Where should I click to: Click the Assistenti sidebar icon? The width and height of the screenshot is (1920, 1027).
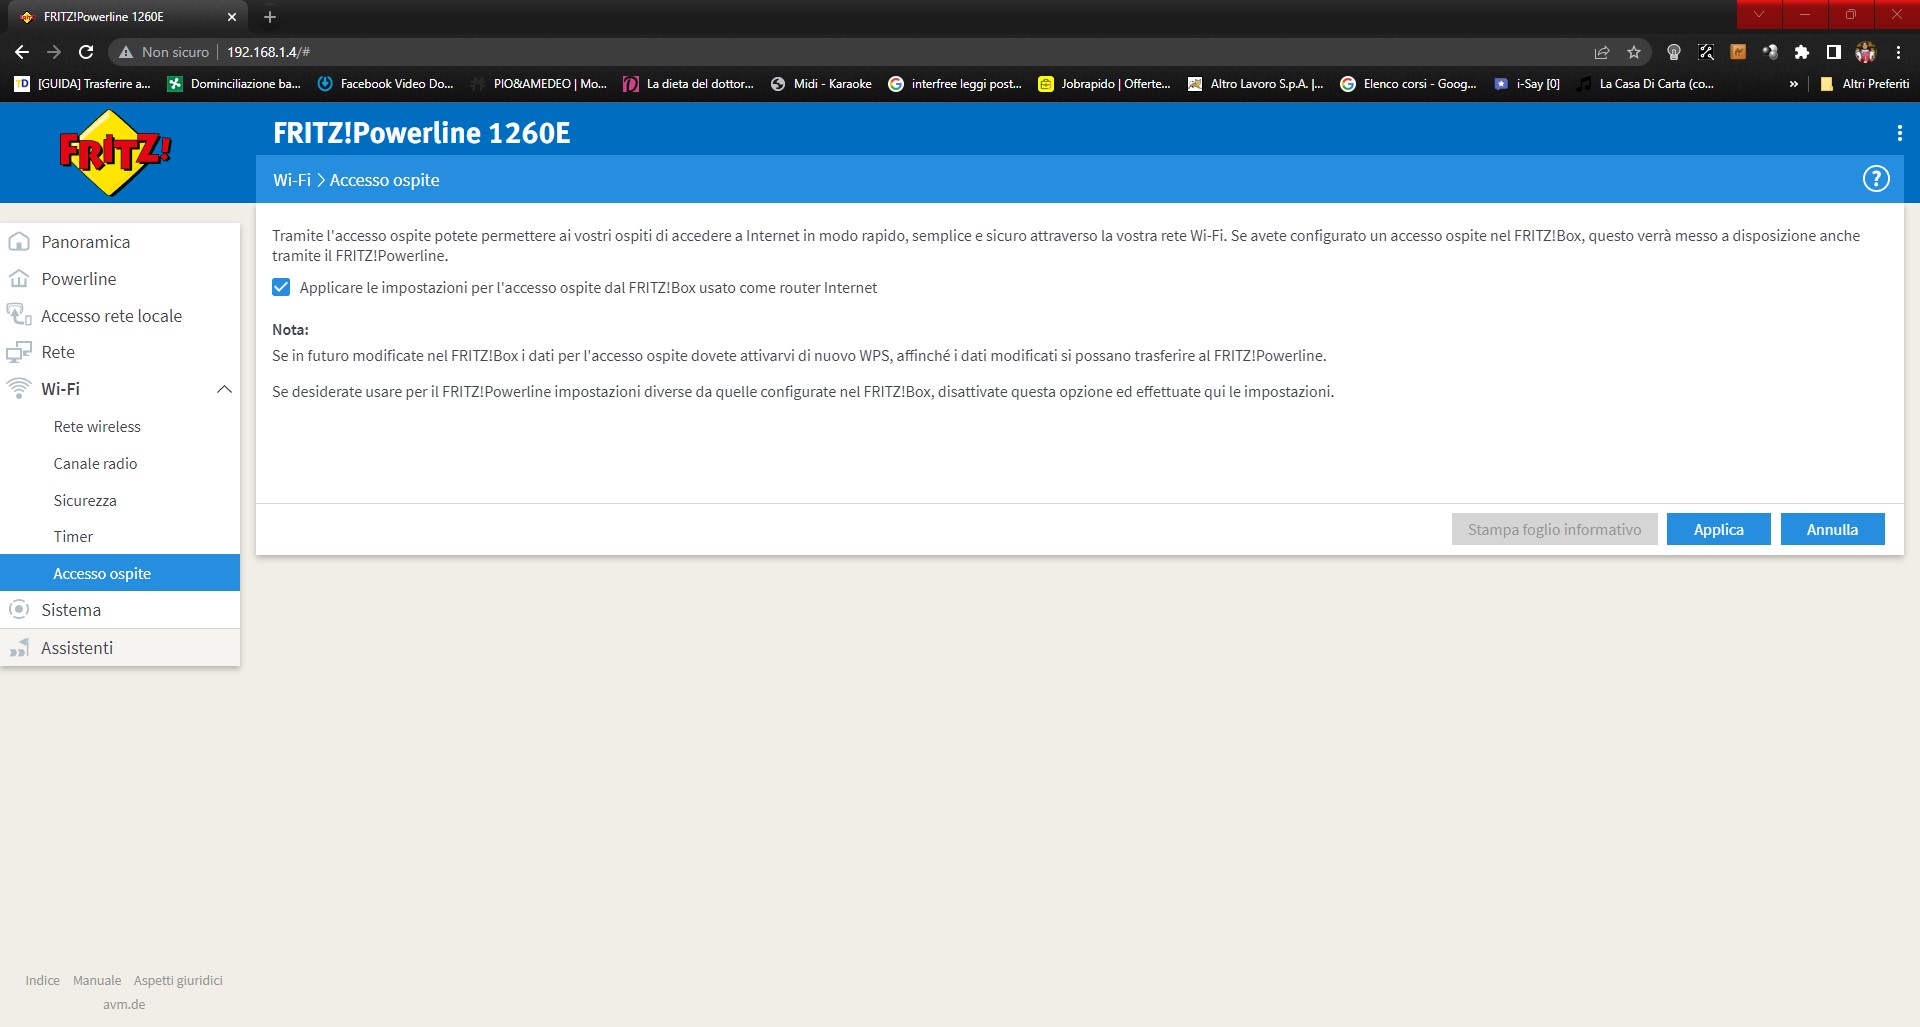pyautogui.click(x=19, y=648)
